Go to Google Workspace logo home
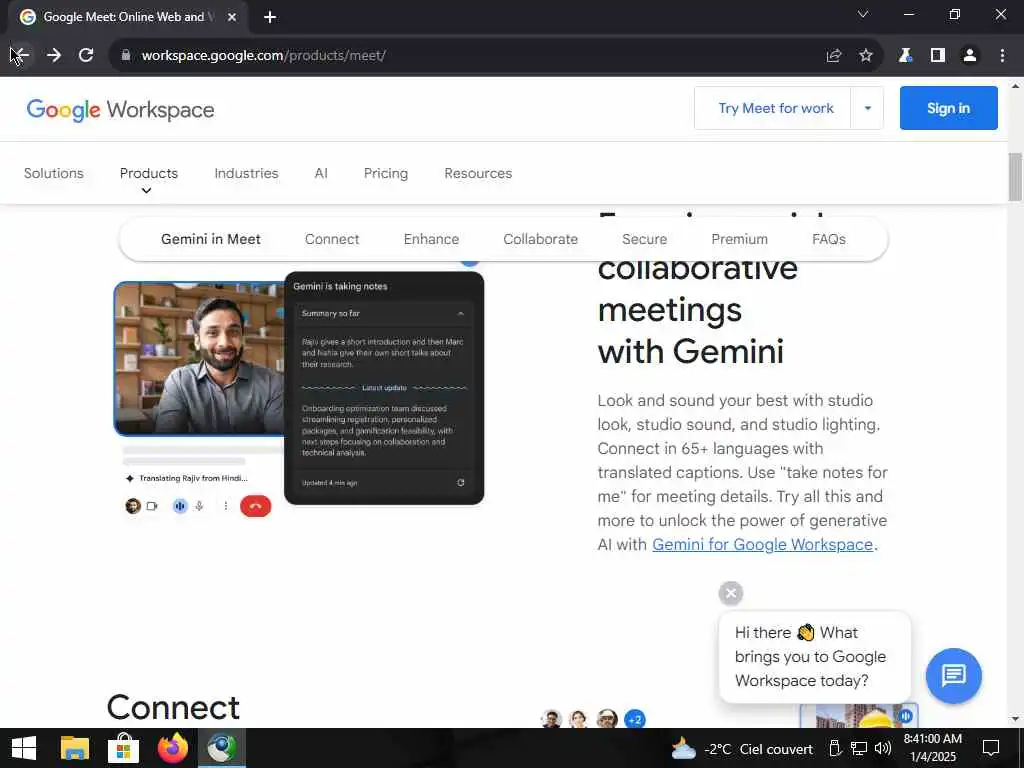This screenshot has width=1024, height=768. [120, 110]
